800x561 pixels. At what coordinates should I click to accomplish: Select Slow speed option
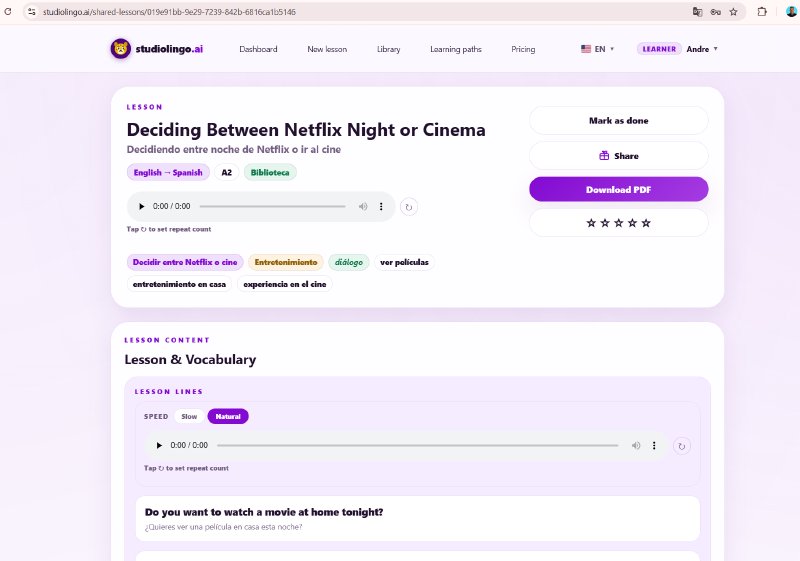[189, 417]
